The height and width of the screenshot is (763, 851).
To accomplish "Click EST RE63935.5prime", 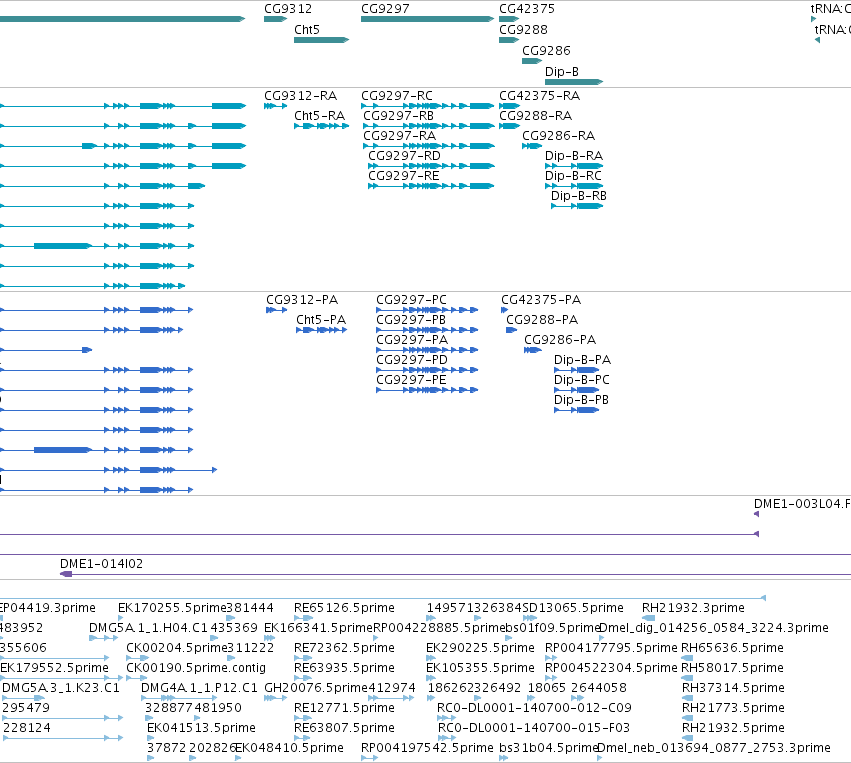I will [x=303, y=678].
